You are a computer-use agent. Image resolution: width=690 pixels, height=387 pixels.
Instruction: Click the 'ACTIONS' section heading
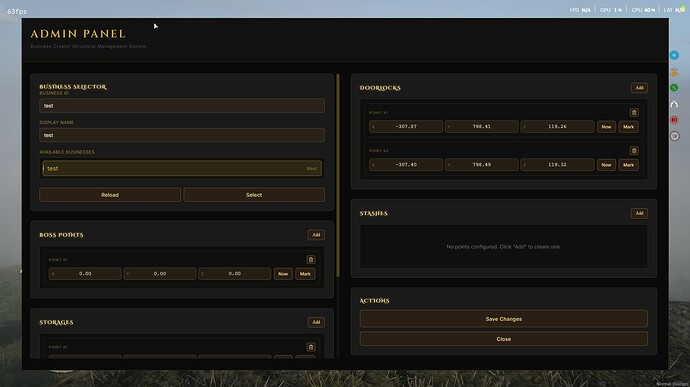(374, 301)
